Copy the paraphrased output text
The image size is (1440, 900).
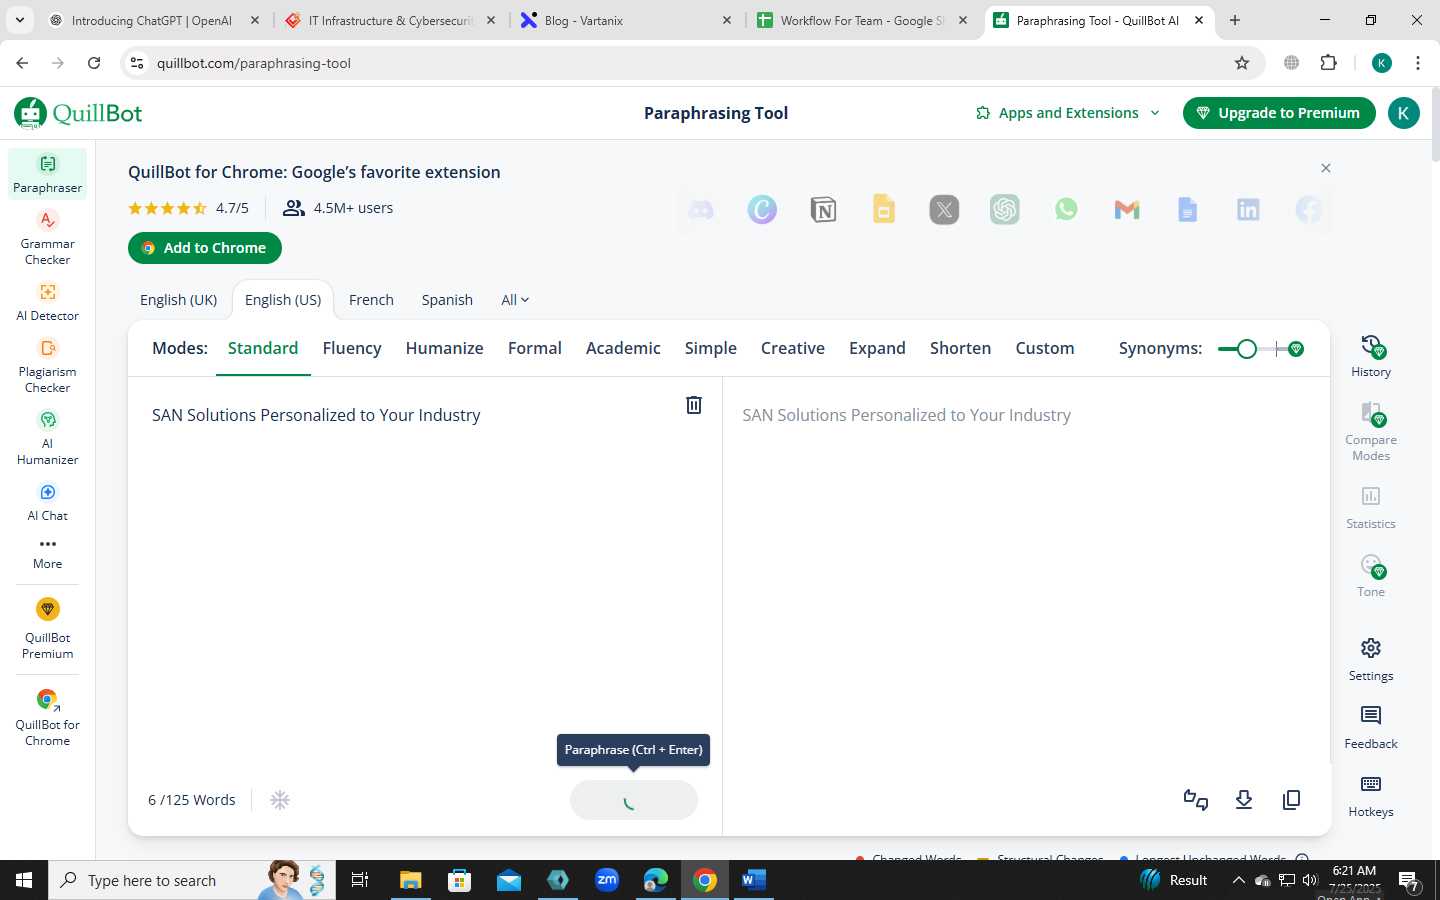(1291, 800)
